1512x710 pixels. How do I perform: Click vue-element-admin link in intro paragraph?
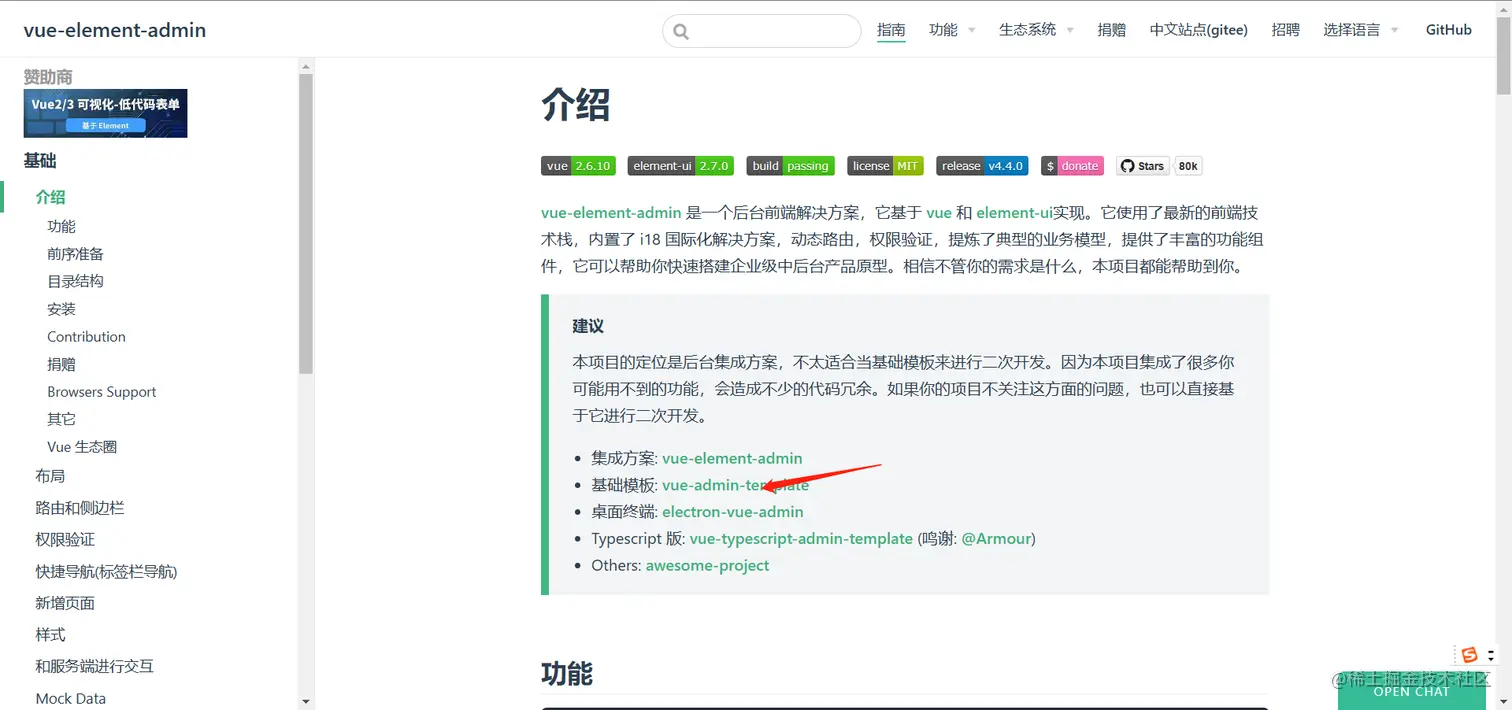click(x=611, y=213)
